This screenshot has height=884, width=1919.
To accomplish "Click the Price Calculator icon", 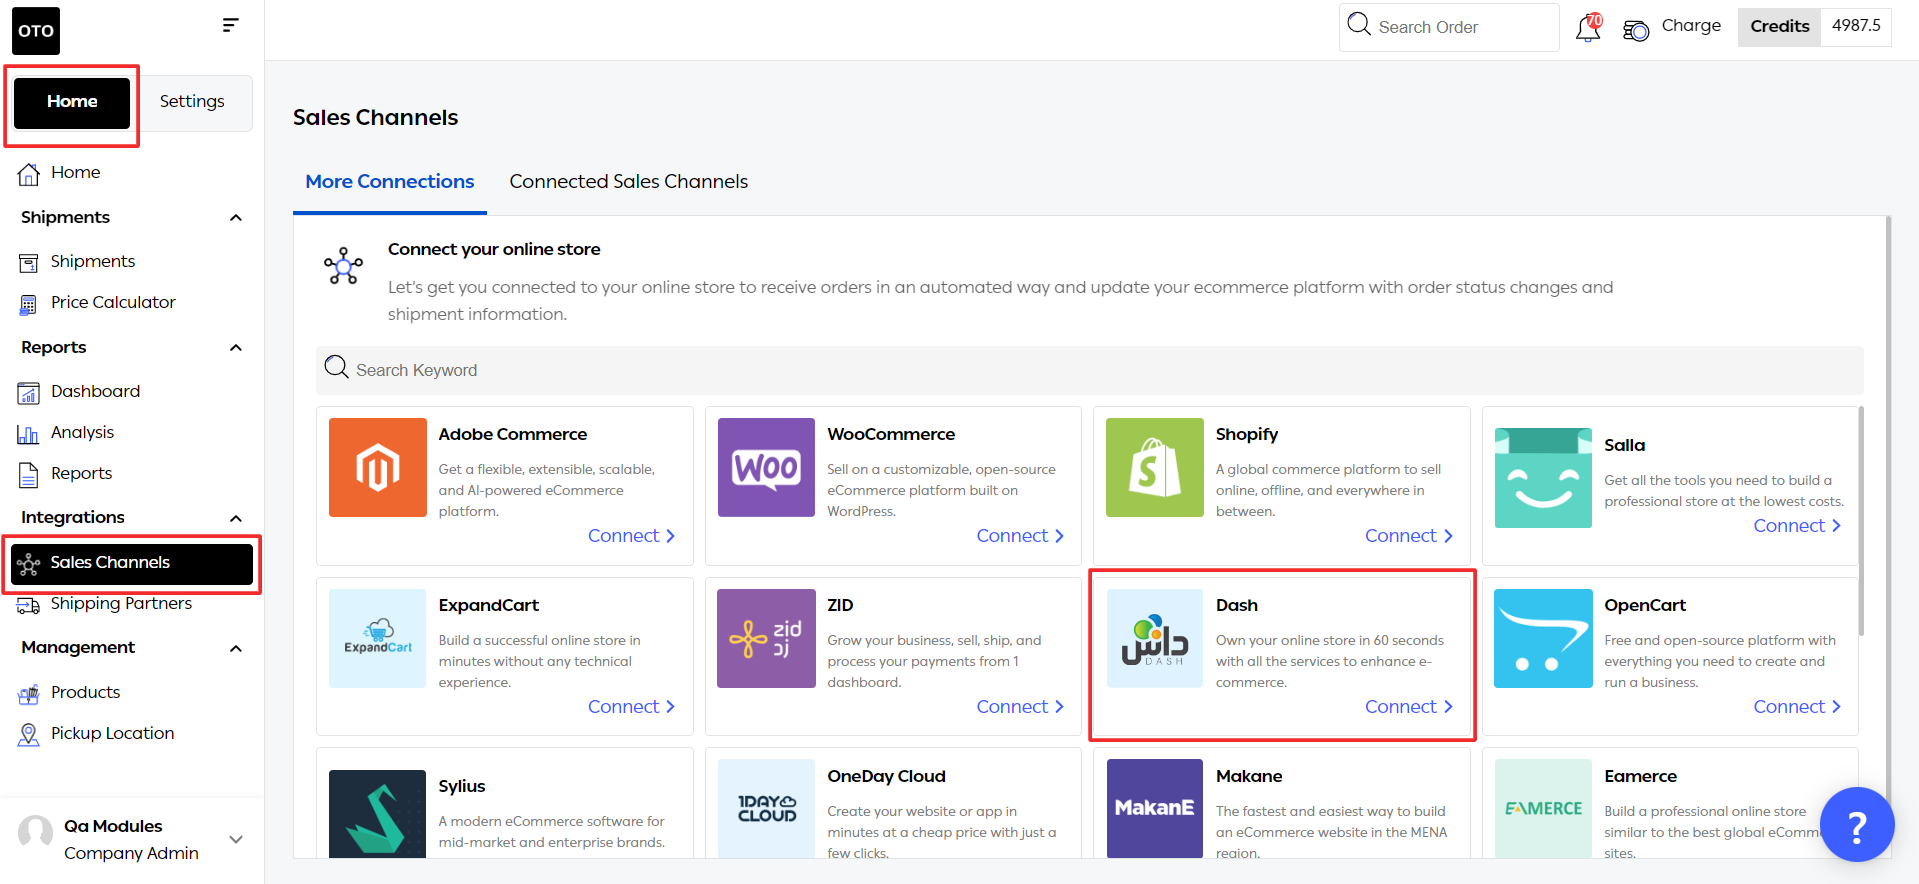I will [x=29, y=304].
